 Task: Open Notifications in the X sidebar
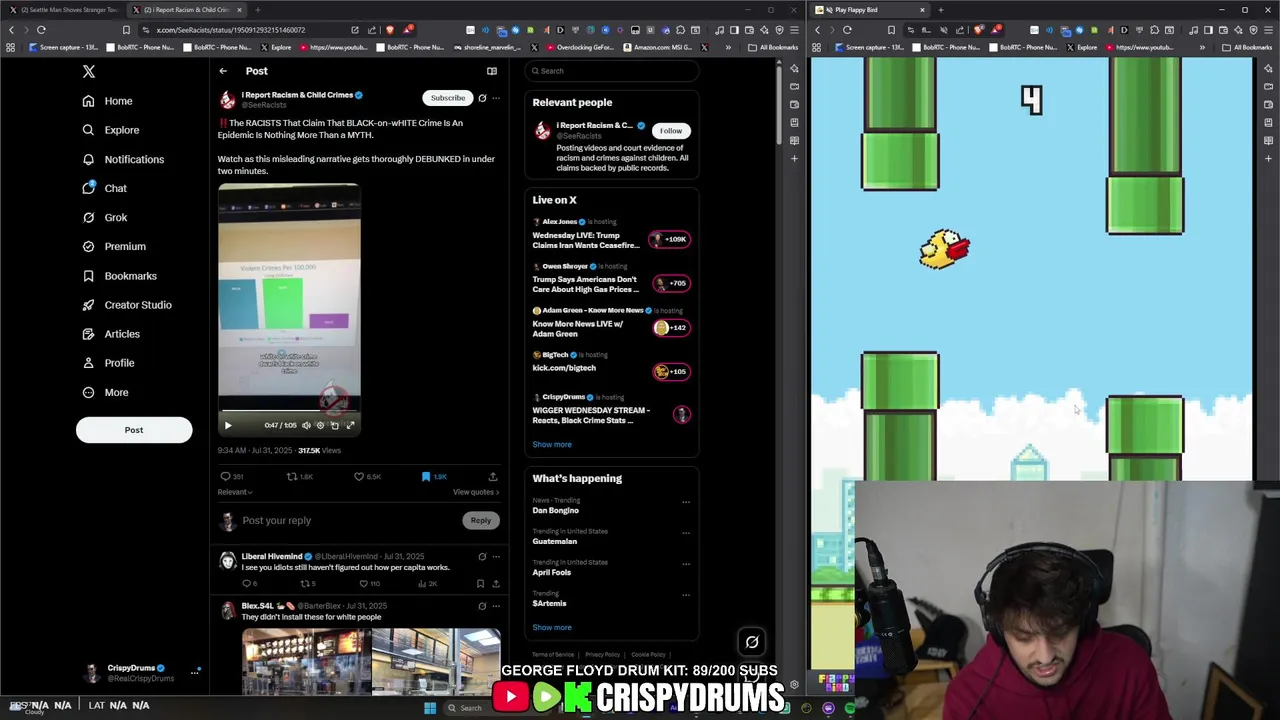pyautogui.click(x=123, y=159)
